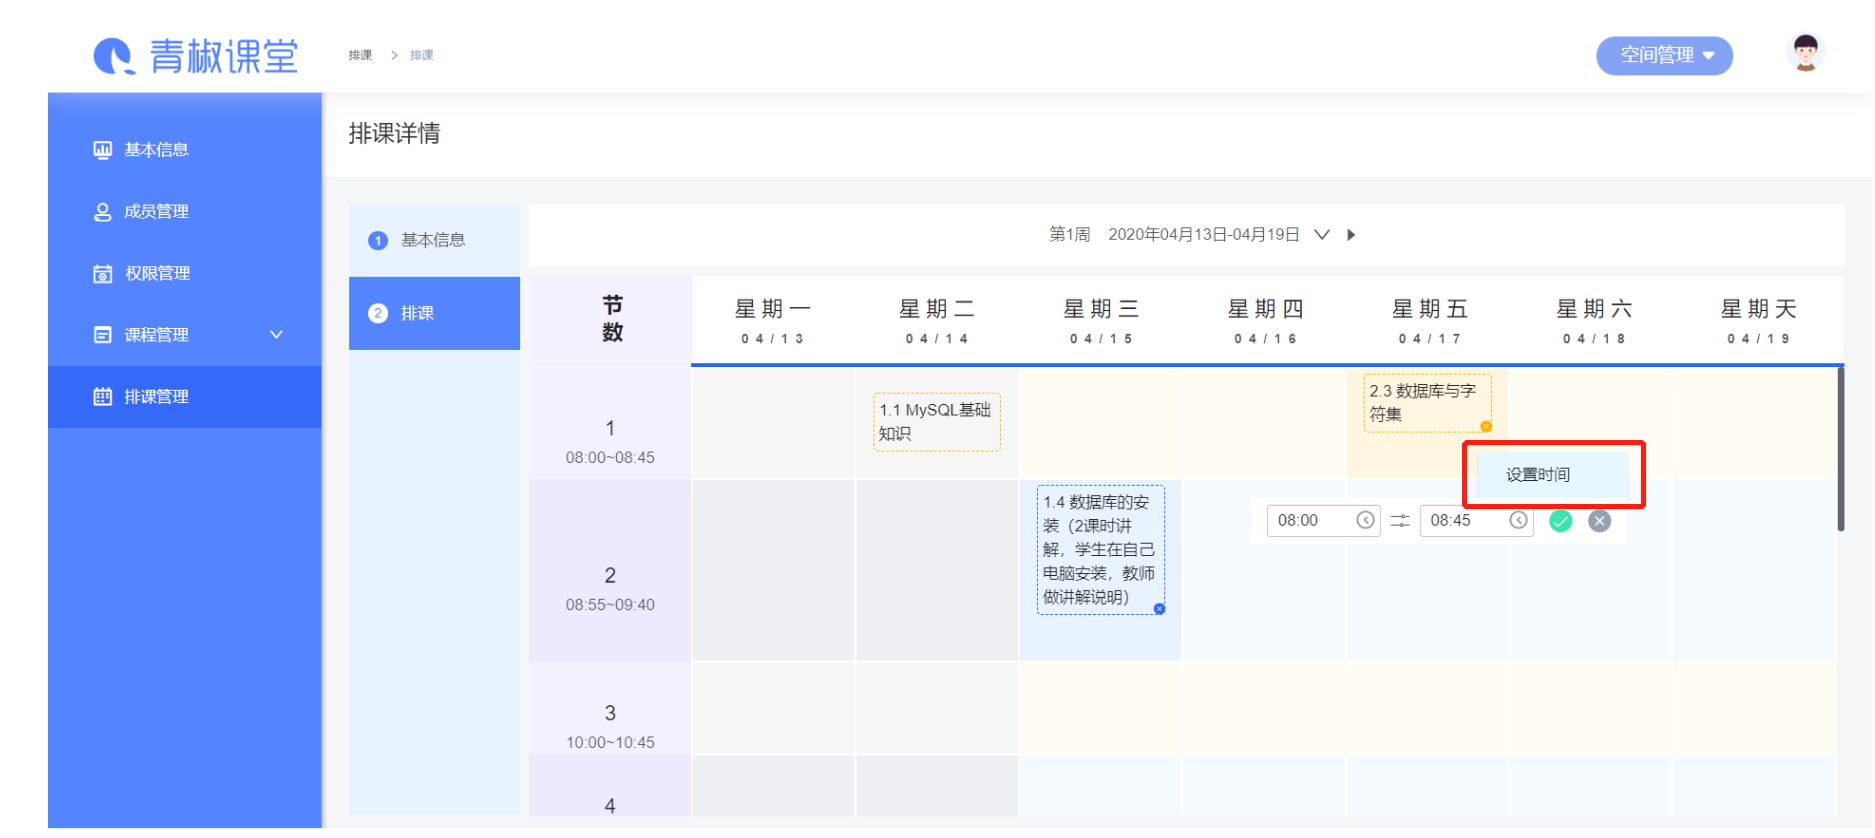Open the week selector chevron
Viewport: 1875px width, 838px height.
click(1322, 235)
